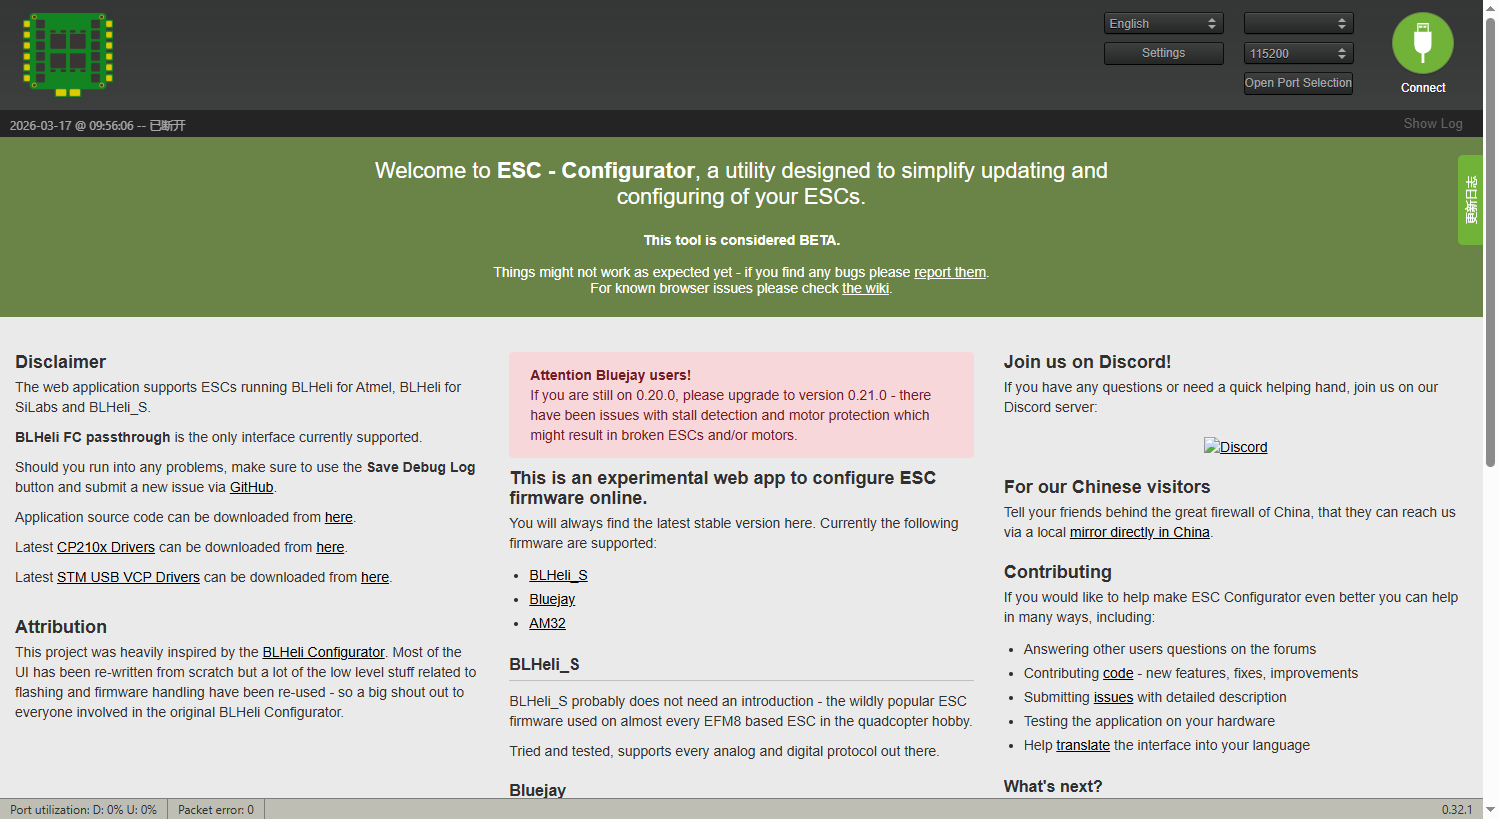The width and height of the screenshot is (1498, 819).
Task: Open the 115200 baud rate dropdown
Action: pos(1297,53)
